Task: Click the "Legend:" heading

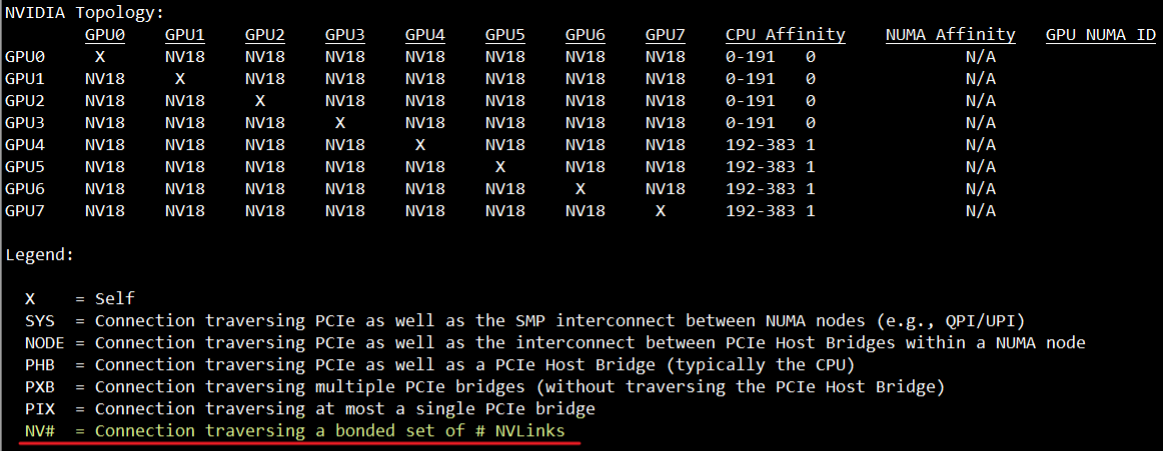Action: (40, 255)
